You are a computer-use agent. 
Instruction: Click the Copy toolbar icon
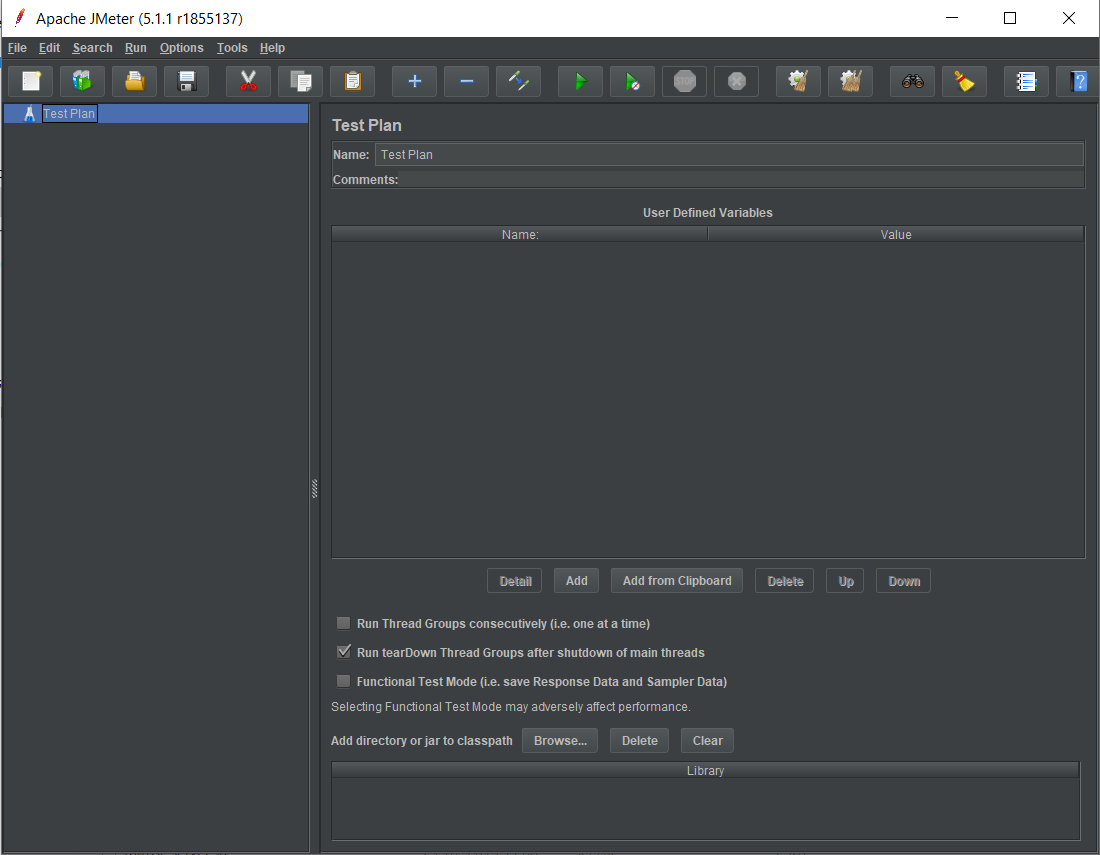tap(300, 81)
